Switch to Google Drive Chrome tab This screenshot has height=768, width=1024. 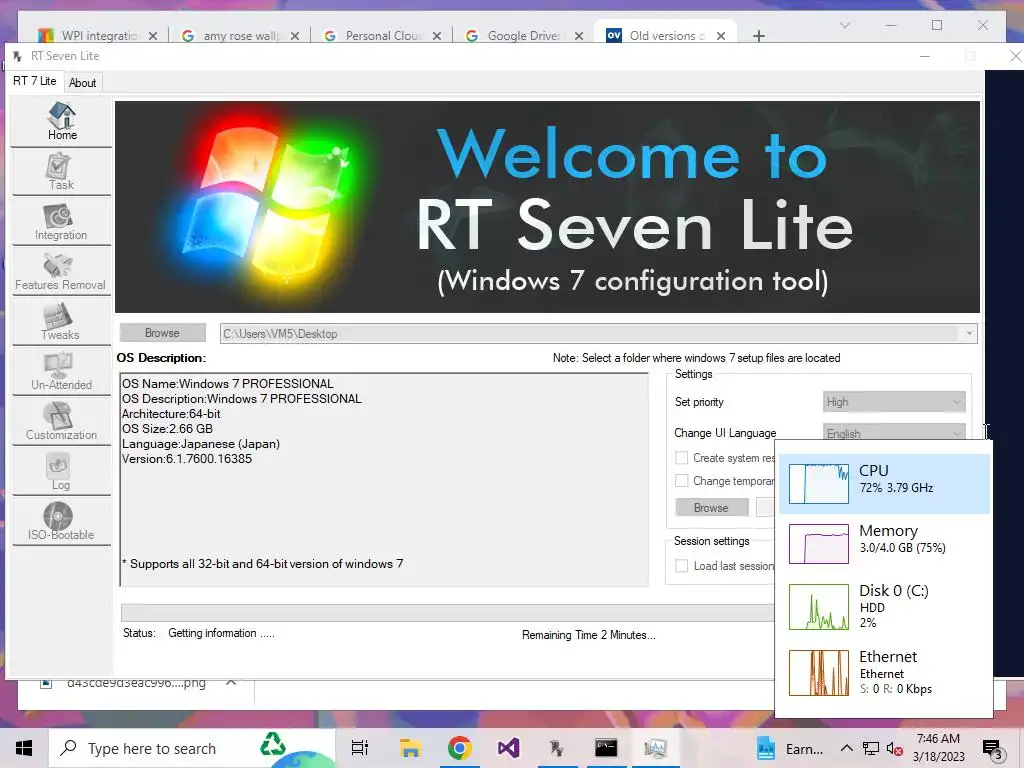524,35
